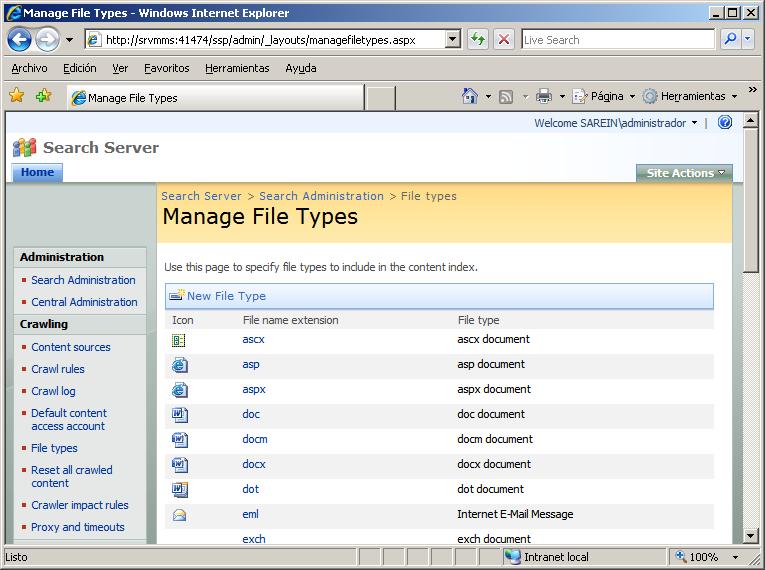Open the 100% zoom level dropdown
Viewport: 765px width, 570px height.
[x=735, y=557]
